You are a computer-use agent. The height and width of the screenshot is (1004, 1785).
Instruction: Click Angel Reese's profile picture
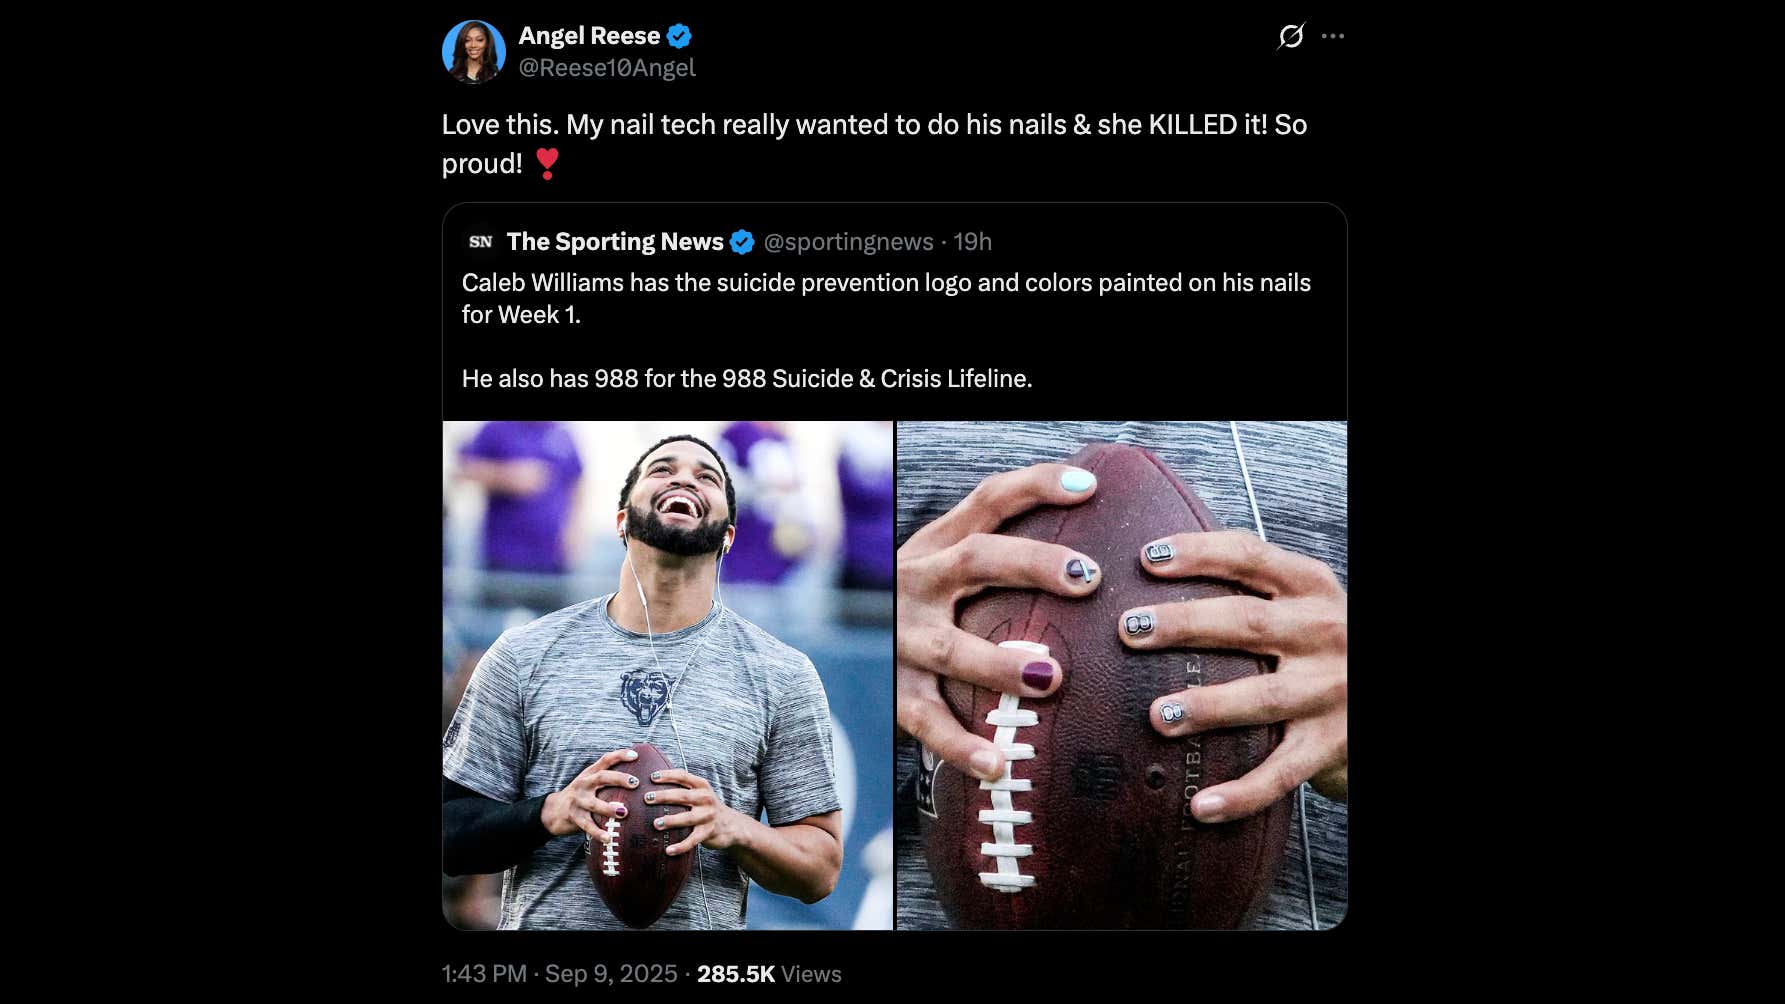(474, 50)
